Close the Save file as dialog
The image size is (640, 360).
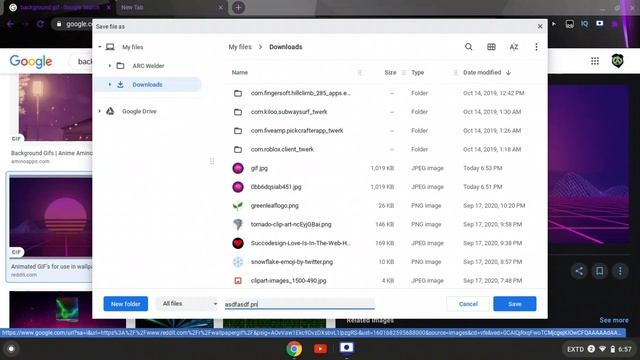click(540, 27)
